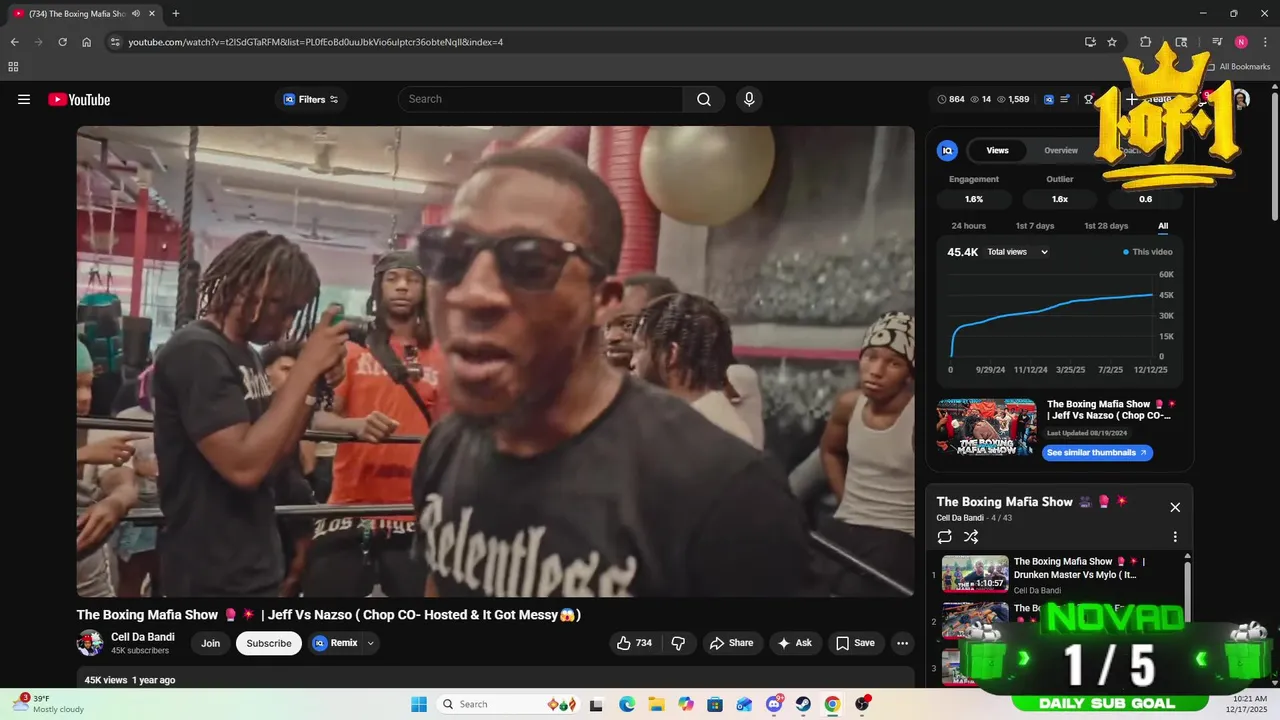Viewport: 1280px width, 720px height.
Task: Click the magnifier search button
Action: click(704, 99)
